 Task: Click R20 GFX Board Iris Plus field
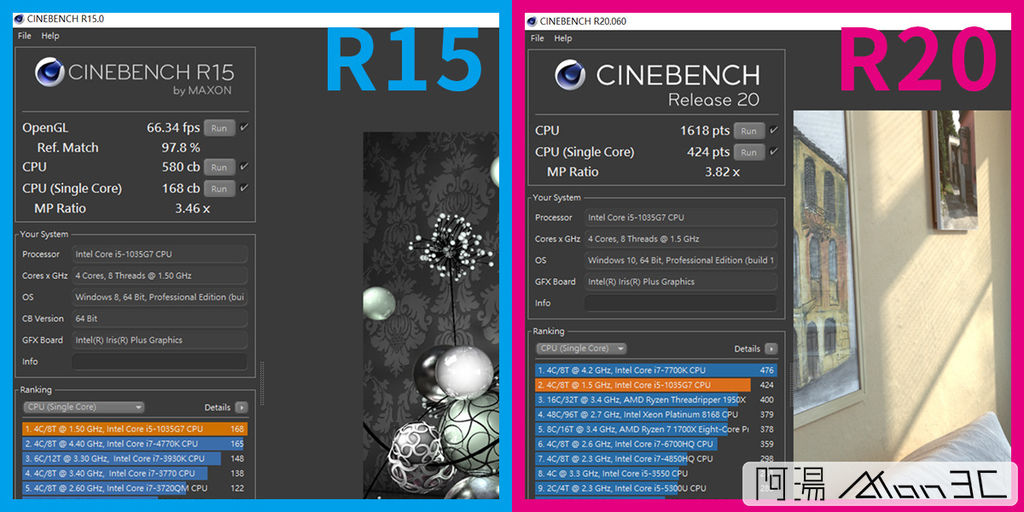pyautogui.click(x=680, y=281)
